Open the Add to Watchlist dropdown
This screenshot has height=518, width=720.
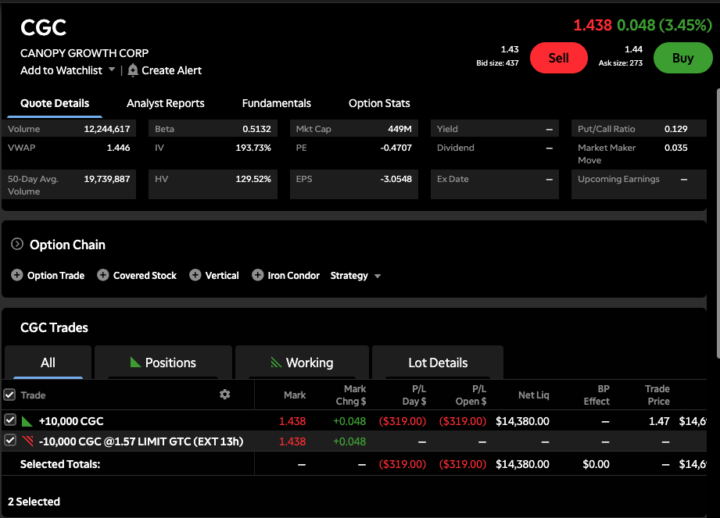111,70
